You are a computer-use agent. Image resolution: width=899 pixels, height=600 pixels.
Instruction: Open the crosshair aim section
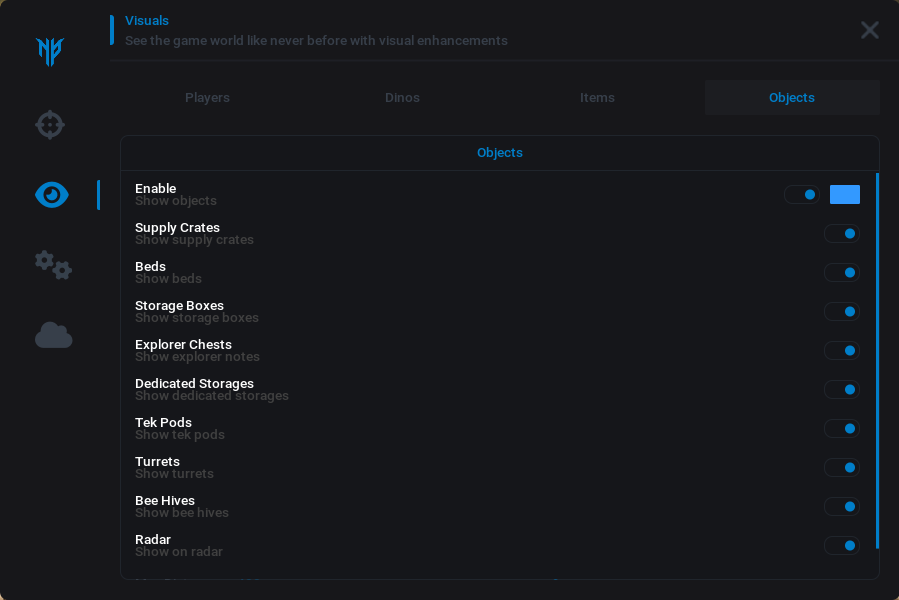50,125
